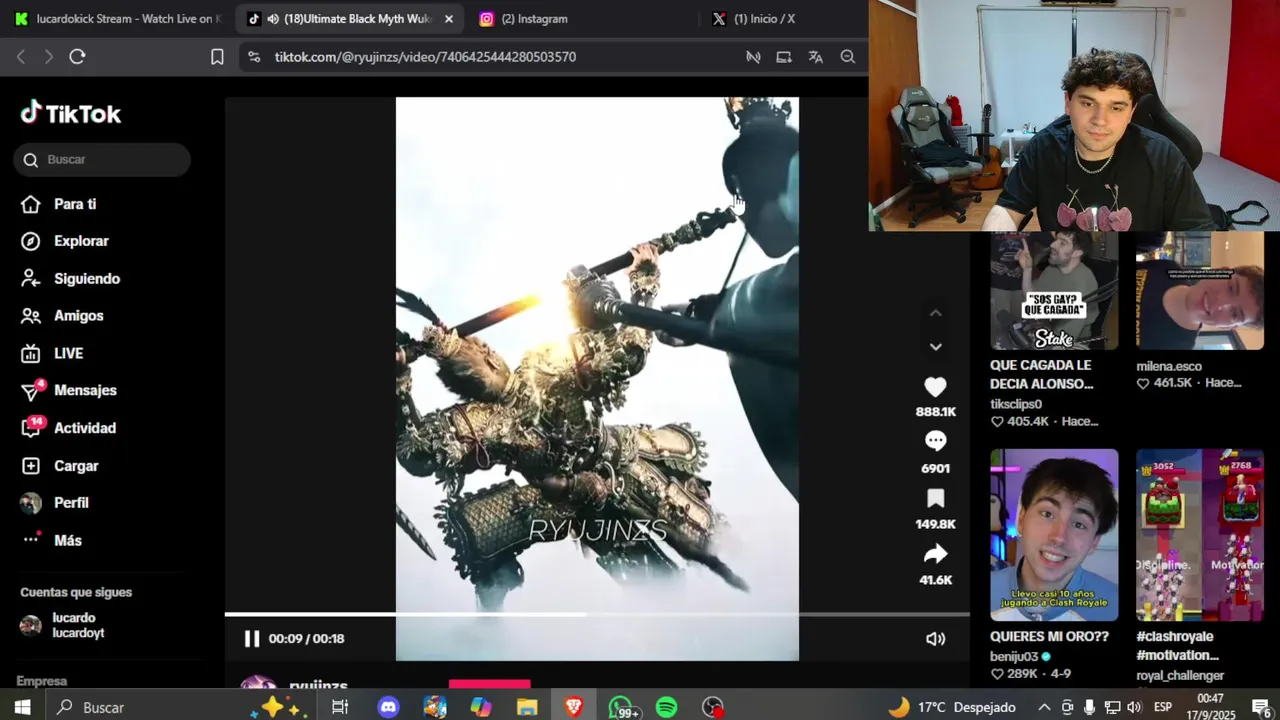Click the TikTok Buscar search field
Image resolution: width=1280 pixels, height=720 pixels.
tap(102, 160)
